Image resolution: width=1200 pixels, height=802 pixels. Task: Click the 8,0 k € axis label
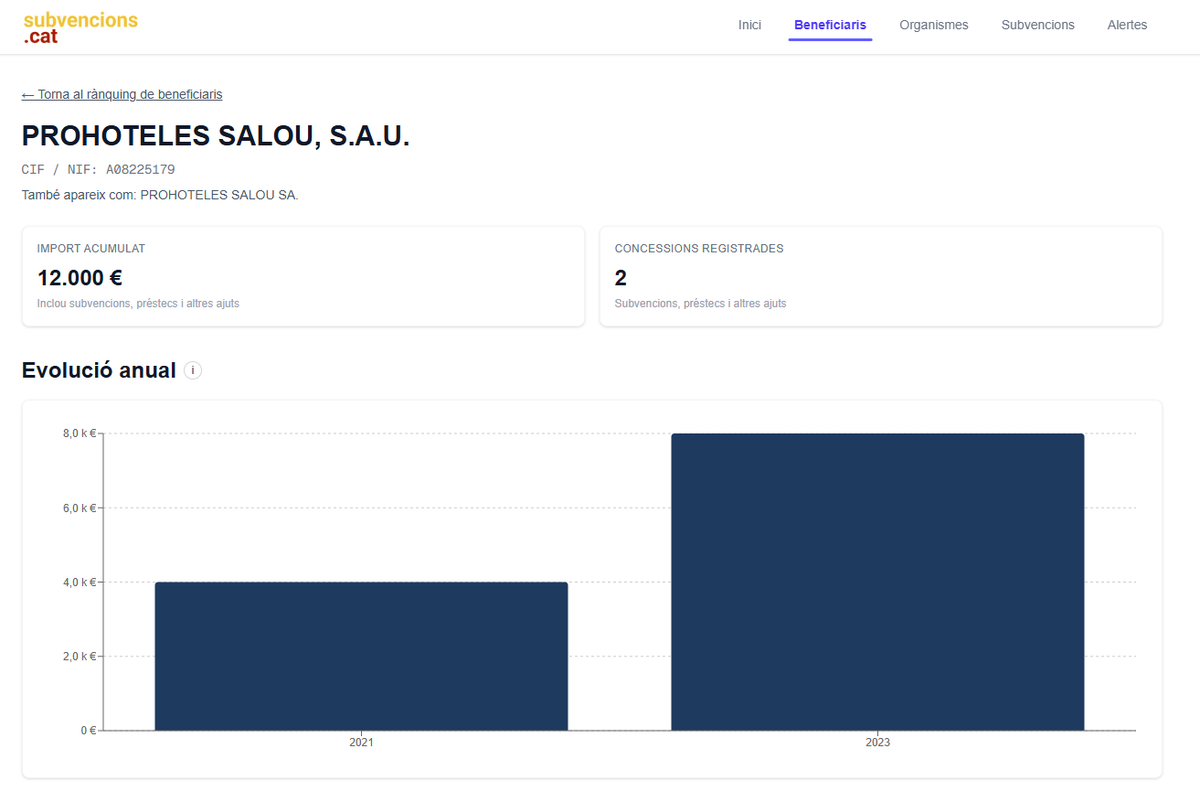[79, 433]
